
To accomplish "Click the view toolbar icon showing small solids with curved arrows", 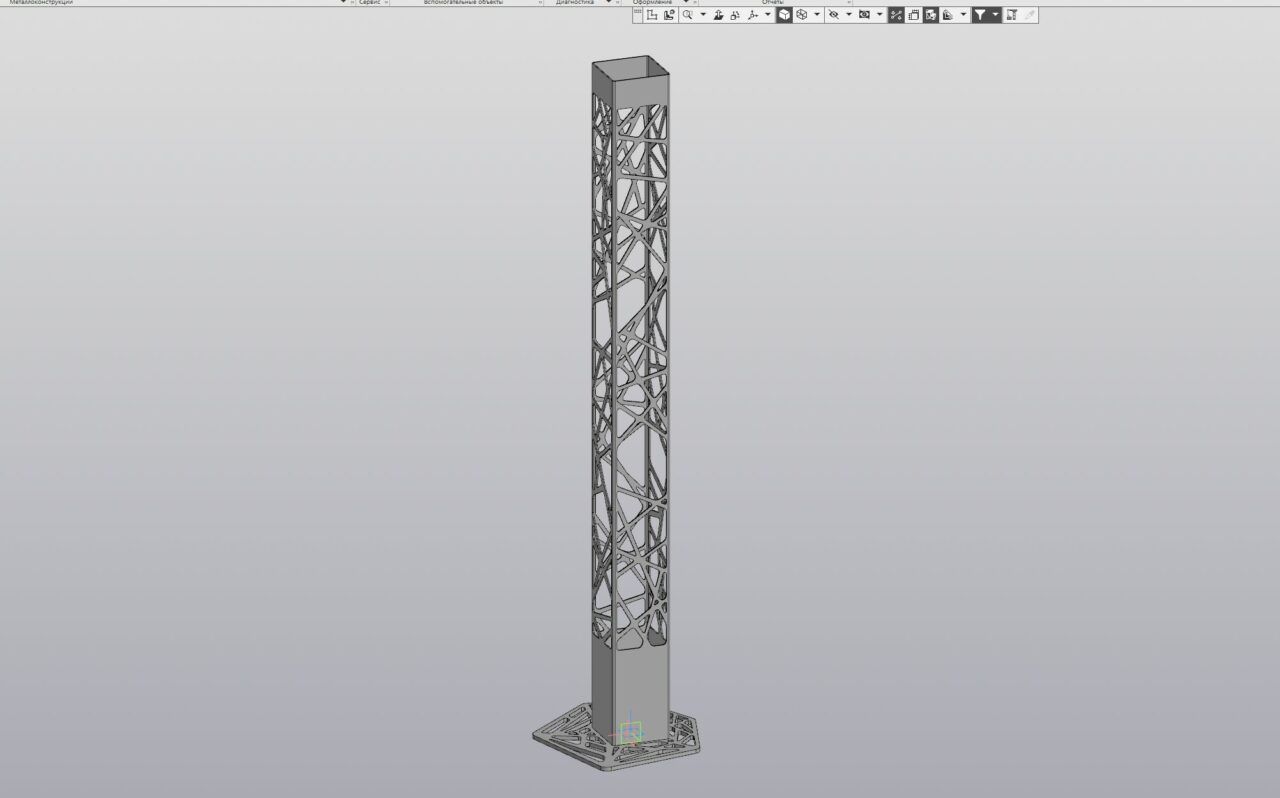I will coord(735,15).
